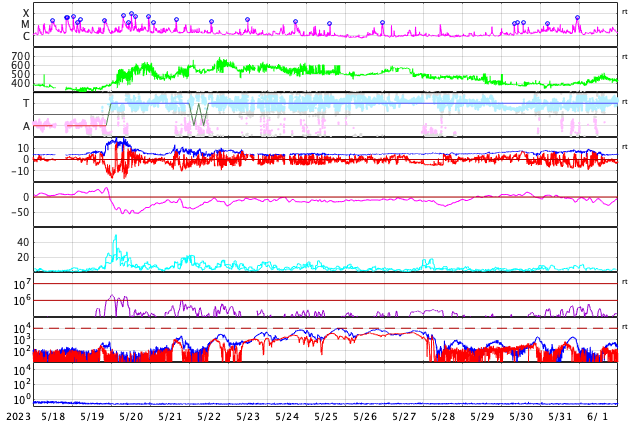Image resolution: width=634 pixels, height=424 pixels.
Task: Click the 5/22 date label
Action: click(x=209, y=416)
